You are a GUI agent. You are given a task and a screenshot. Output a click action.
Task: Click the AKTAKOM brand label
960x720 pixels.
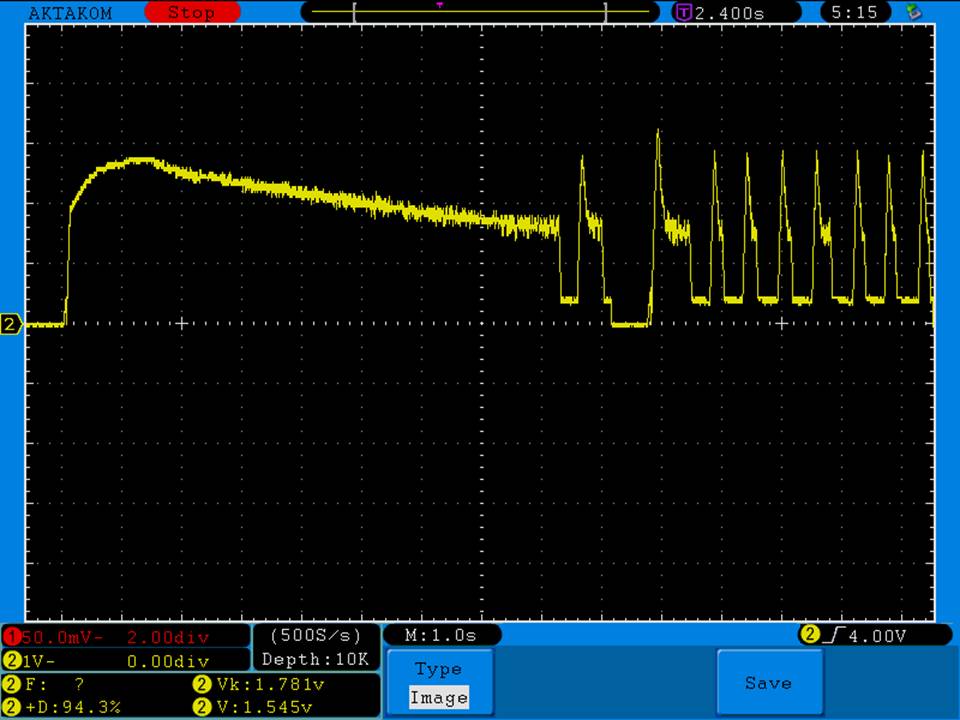(70, 13)
